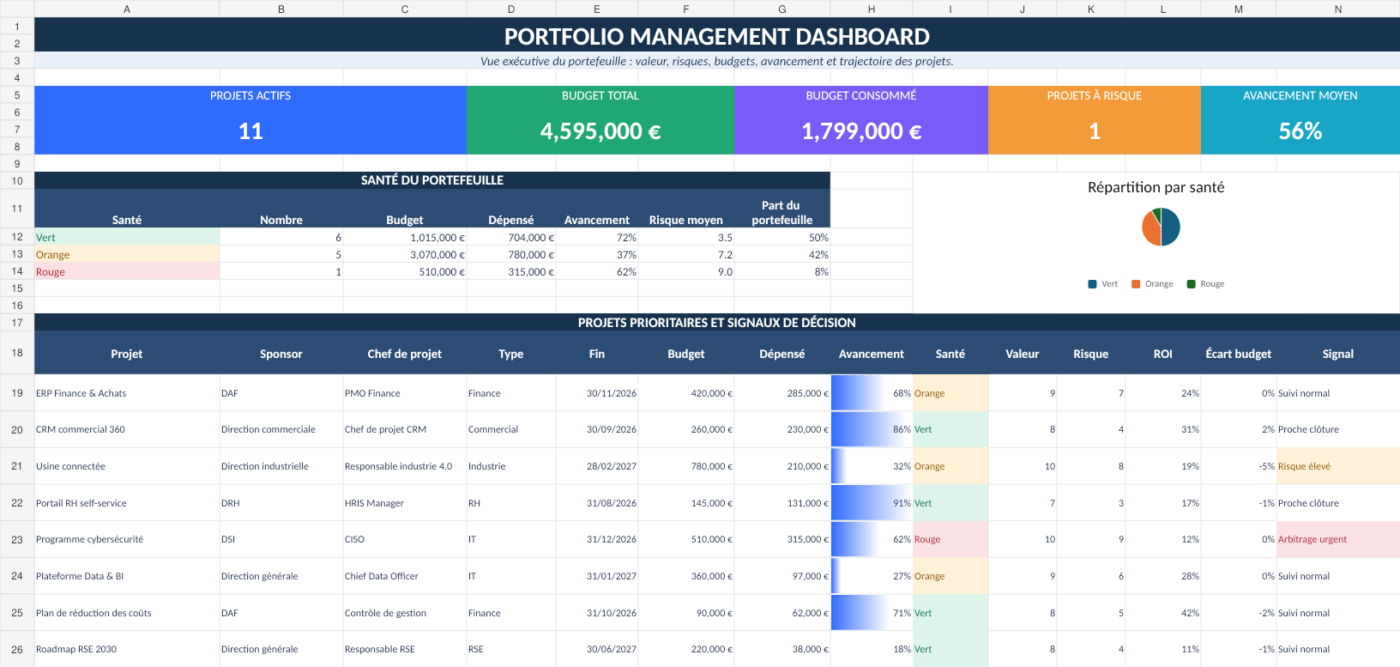Click the budget cell 780,000 €
1400x667 pixels.
[686, 466]
